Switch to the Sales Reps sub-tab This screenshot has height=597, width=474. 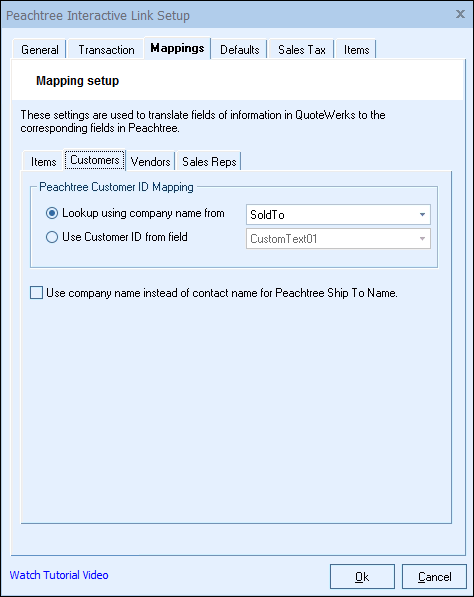pos(209,161)
